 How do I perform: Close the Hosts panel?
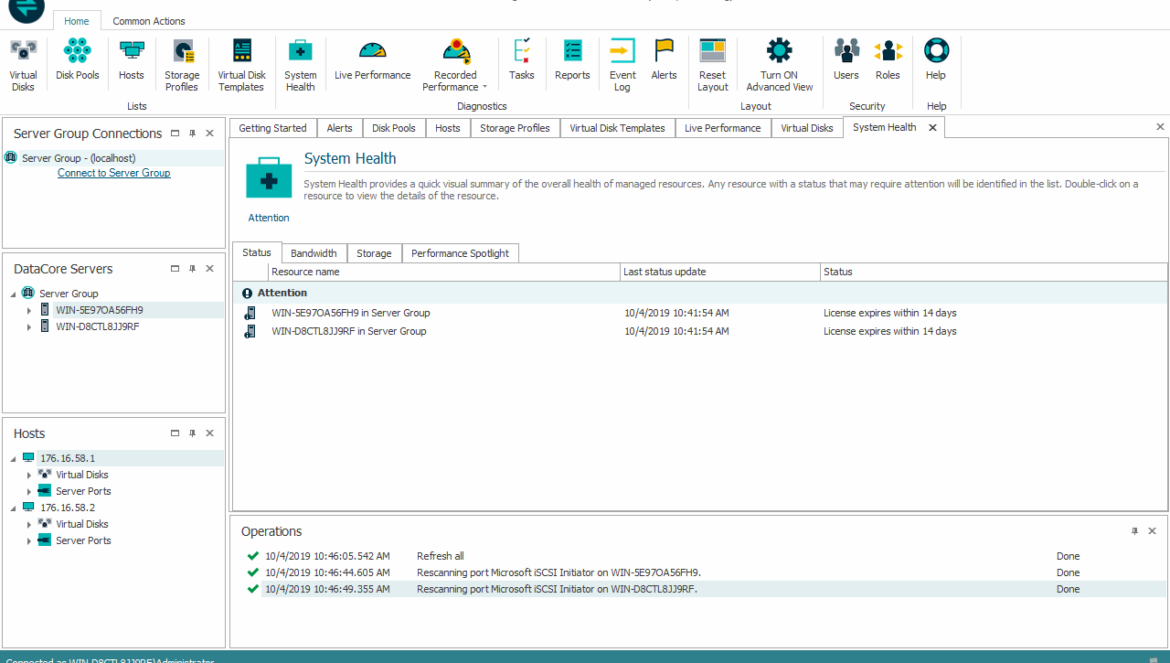tap(210, 433)
